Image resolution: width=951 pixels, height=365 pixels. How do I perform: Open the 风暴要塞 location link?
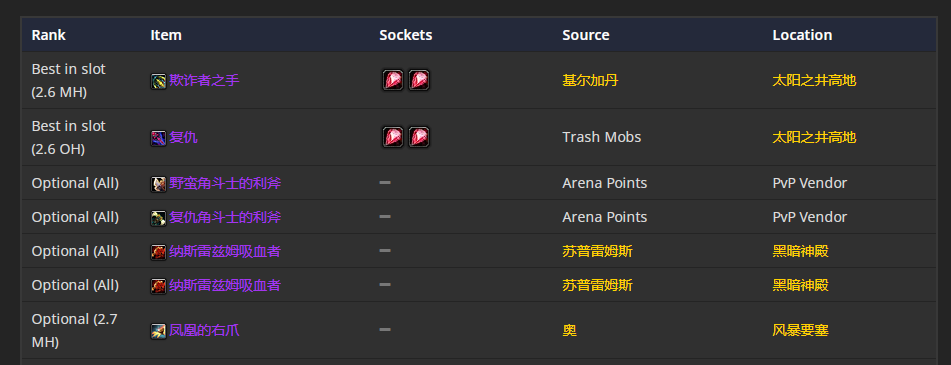[801, 330]
